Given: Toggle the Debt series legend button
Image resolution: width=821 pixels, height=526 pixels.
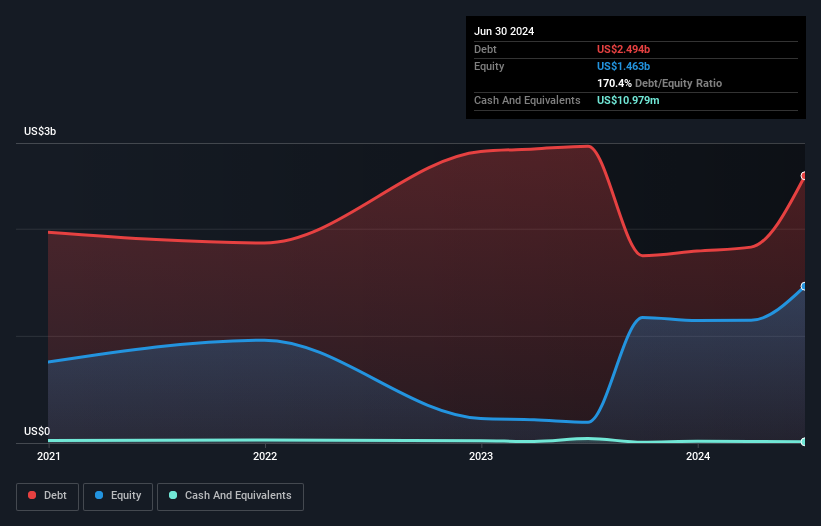Looking at the screenshot, I should pyautogui.click(x=47, y=496).
